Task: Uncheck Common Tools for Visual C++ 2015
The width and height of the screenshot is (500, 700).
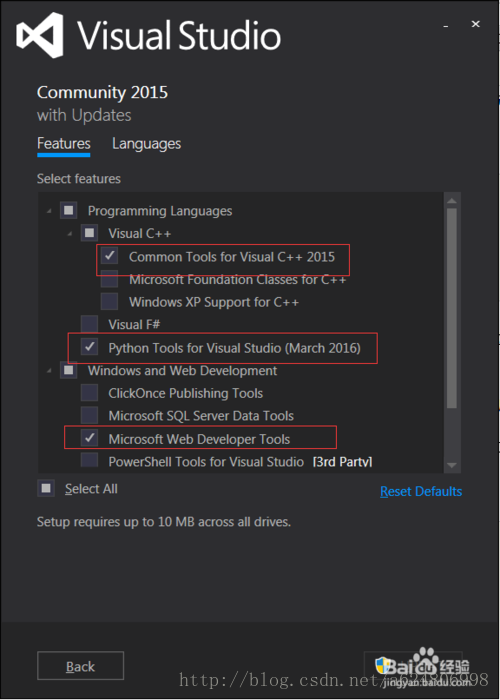Action: (110, 256)
